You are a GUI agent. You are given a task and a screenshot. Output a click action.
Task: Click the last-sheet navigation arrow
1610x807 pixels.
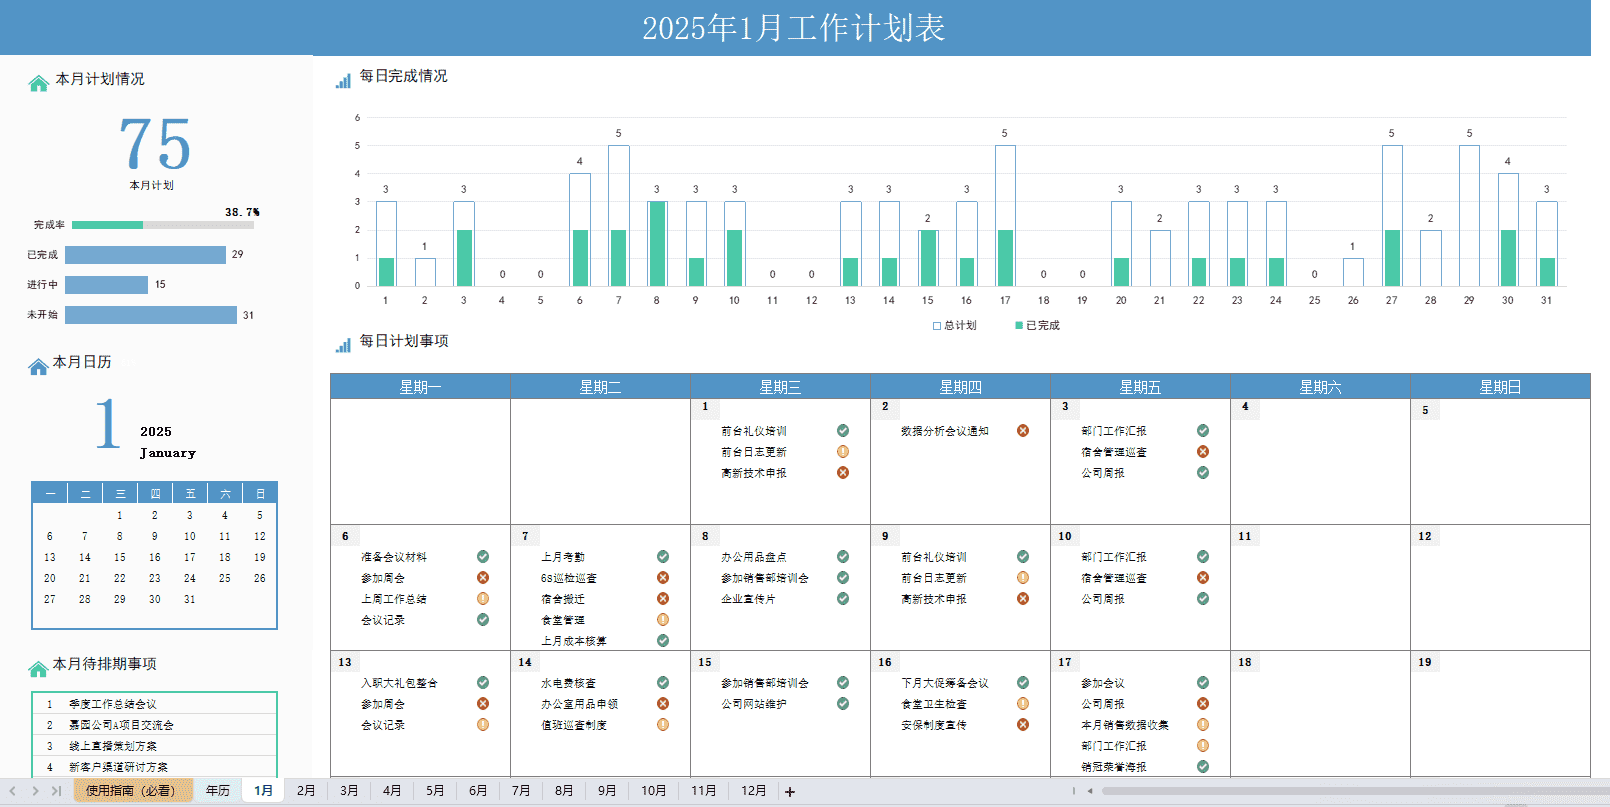point(57,791)
